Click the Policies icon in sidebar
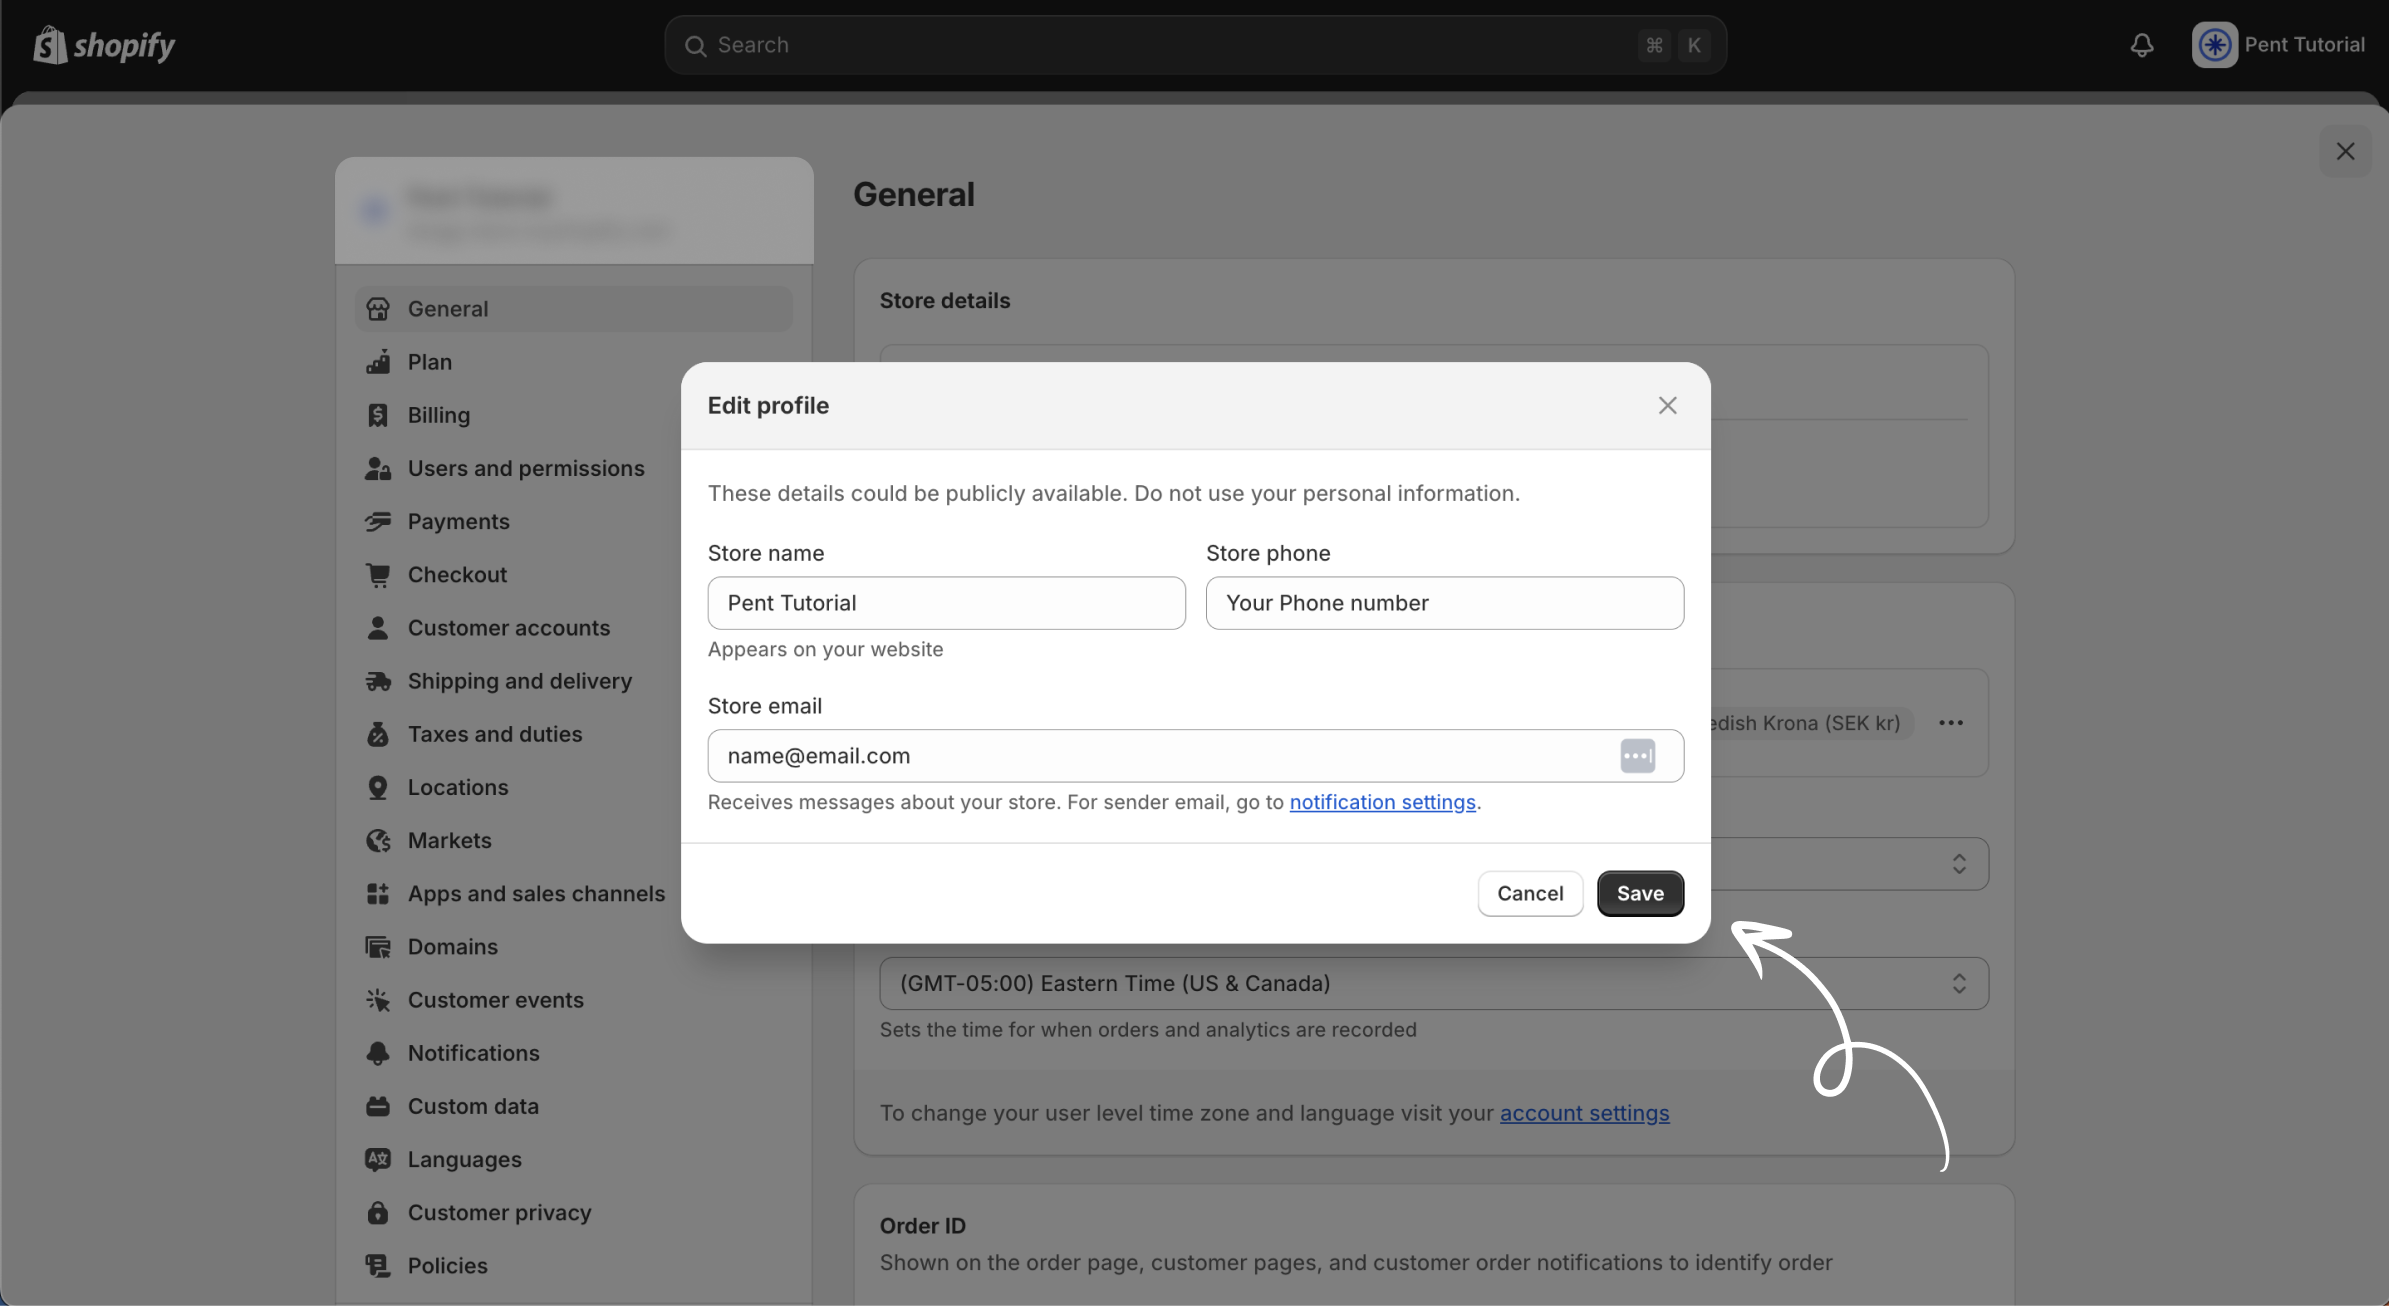Viewport: 2389px width, 1306px height. [x=378, y=1265]
